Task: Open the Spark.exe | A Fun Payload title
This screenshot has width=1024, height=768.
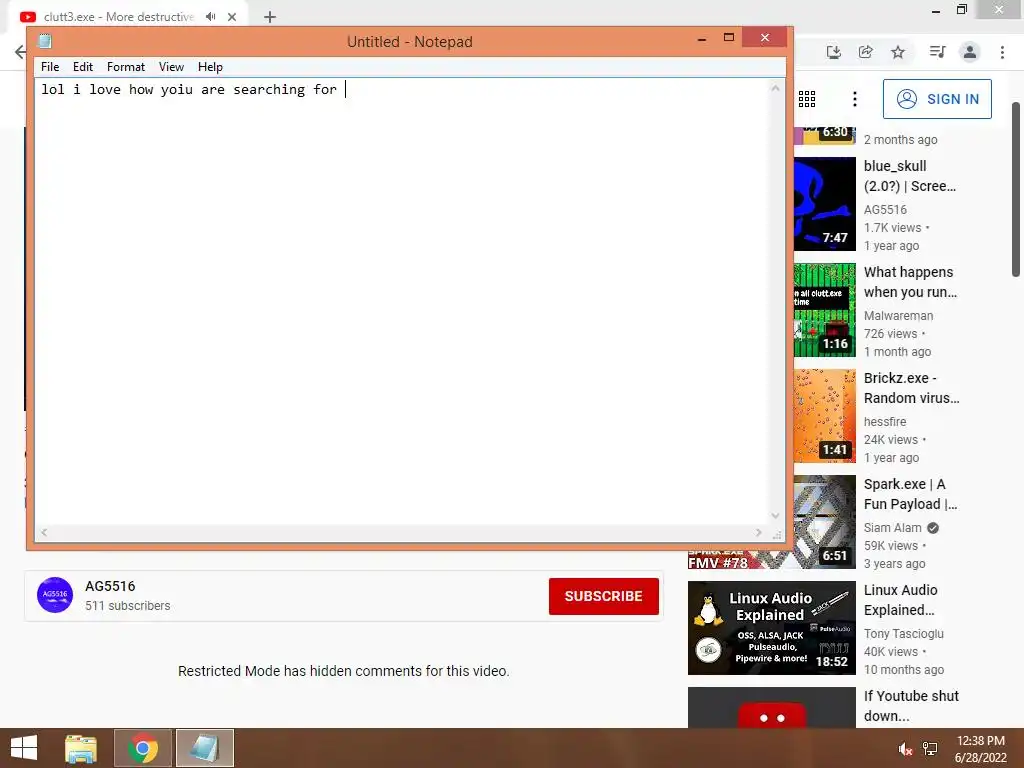Action: 910,494
